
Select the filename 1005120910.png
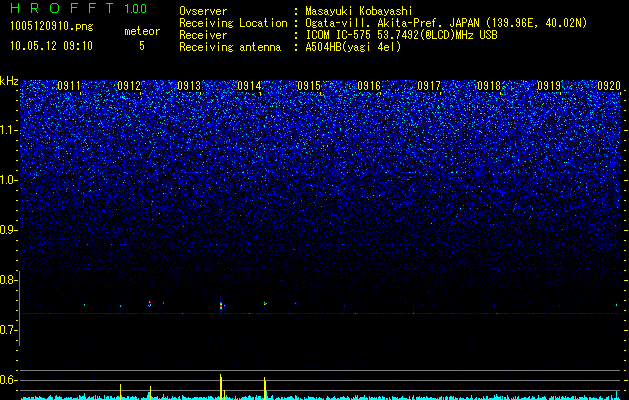point(52,27)
